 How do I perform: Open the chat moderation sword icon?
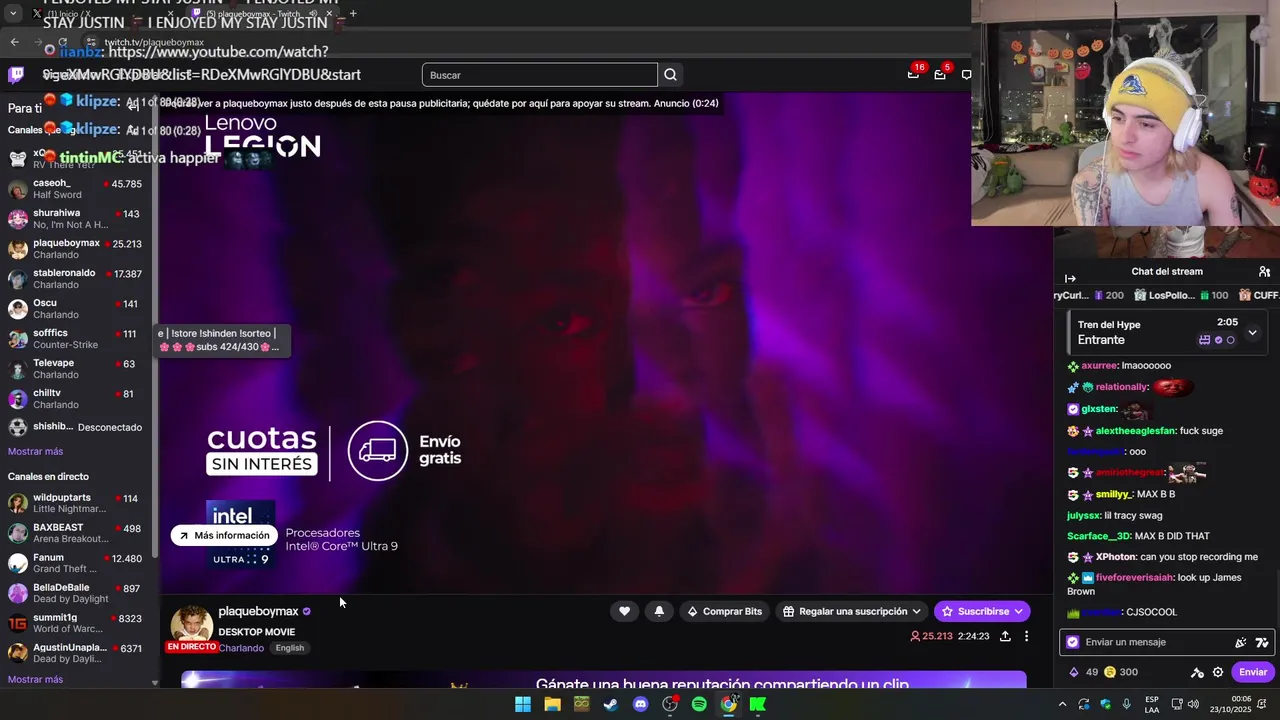click(1197, 672)
